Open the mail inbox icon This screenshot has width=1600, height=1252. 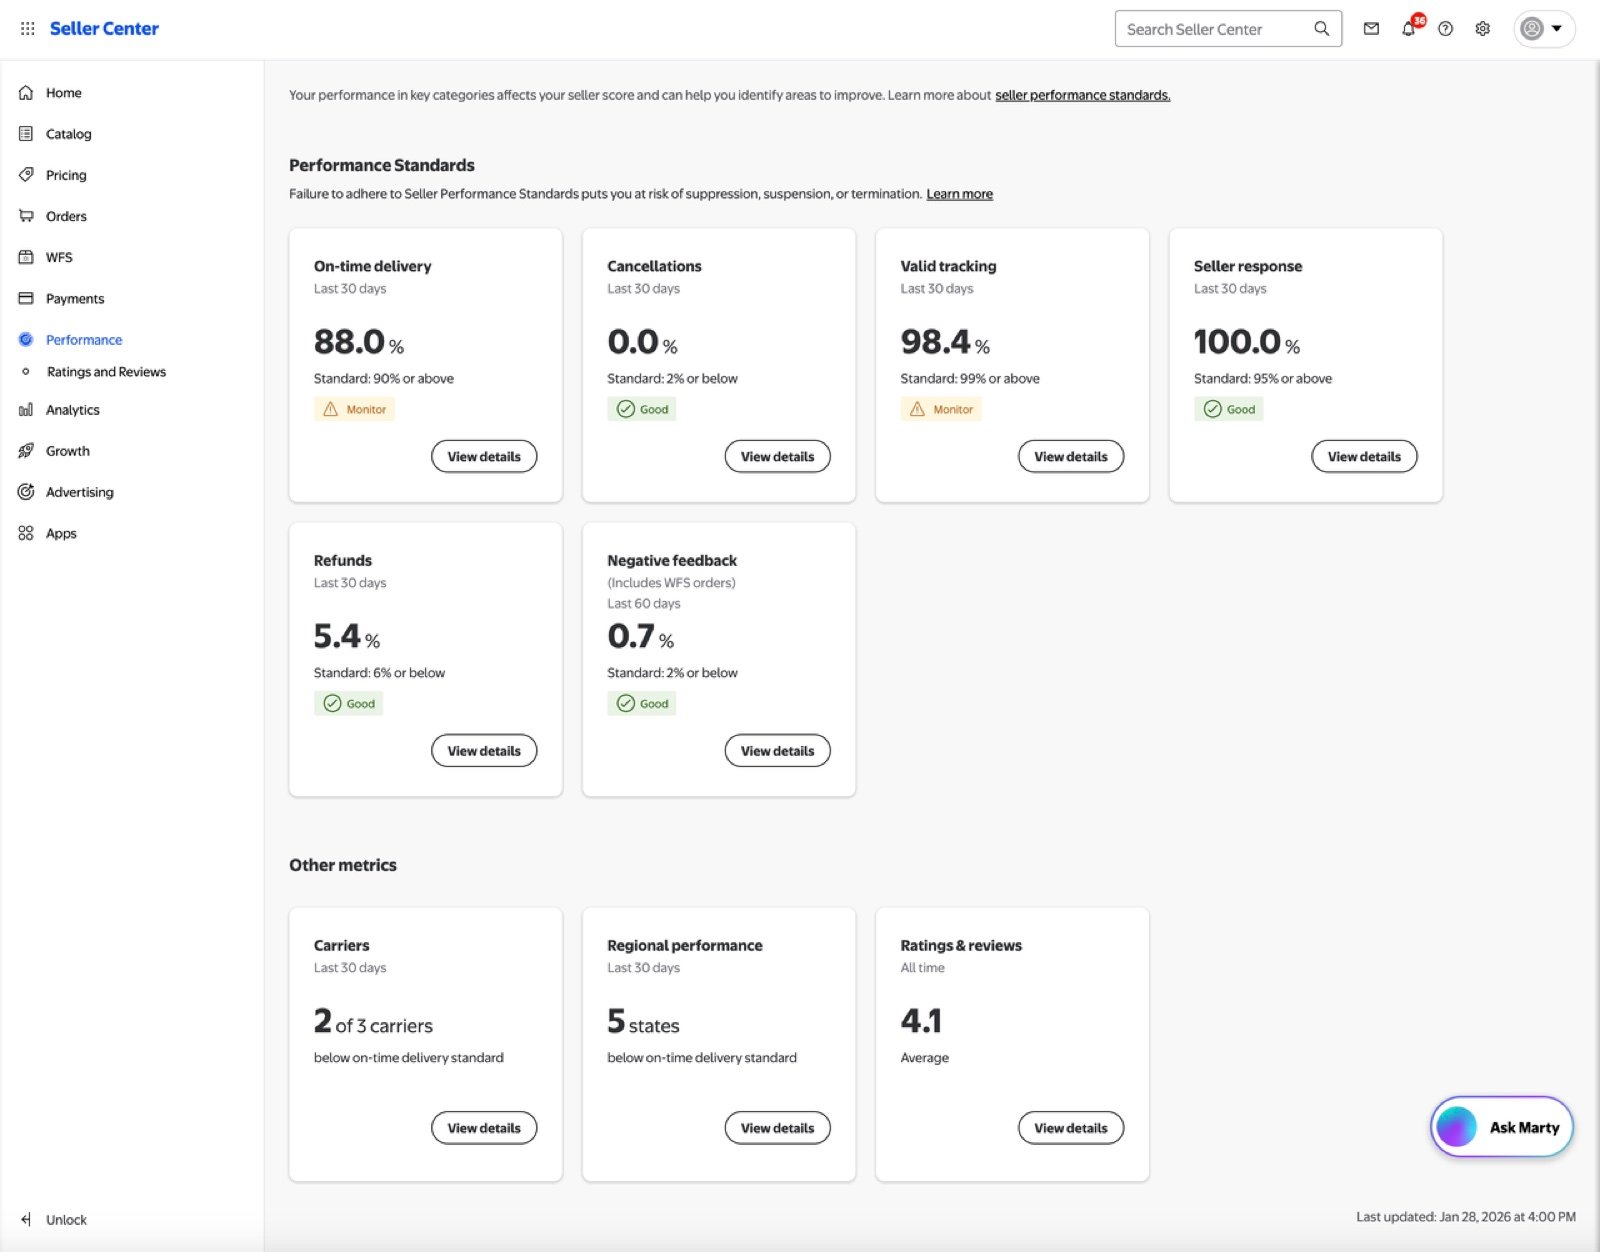1371,29
